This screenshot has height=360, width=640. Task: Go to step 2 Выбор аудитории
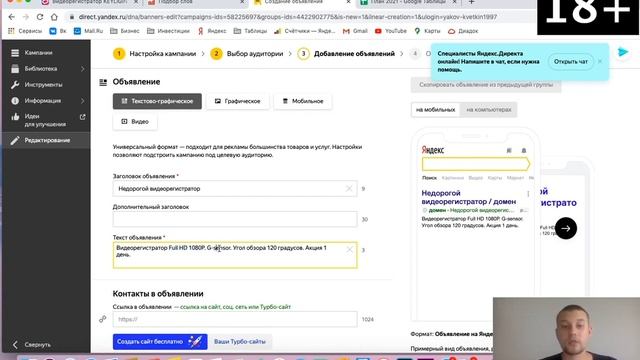click(x=247, y=53)
